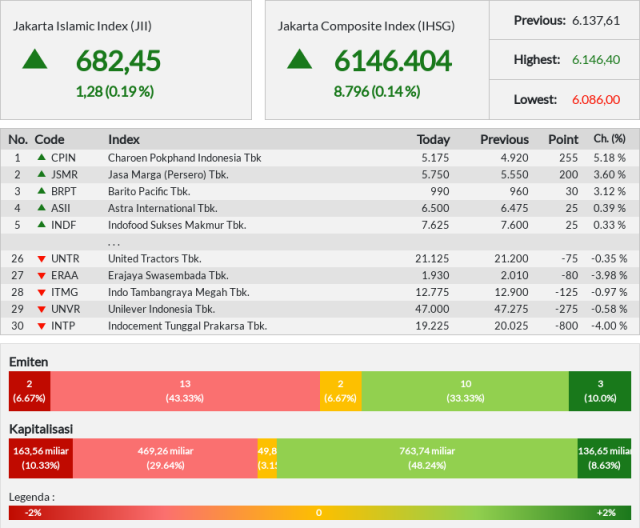This screenshot has height=528, width=640.
Task: Click the red down triangle for UNTR
Action: tap(41, 259)
